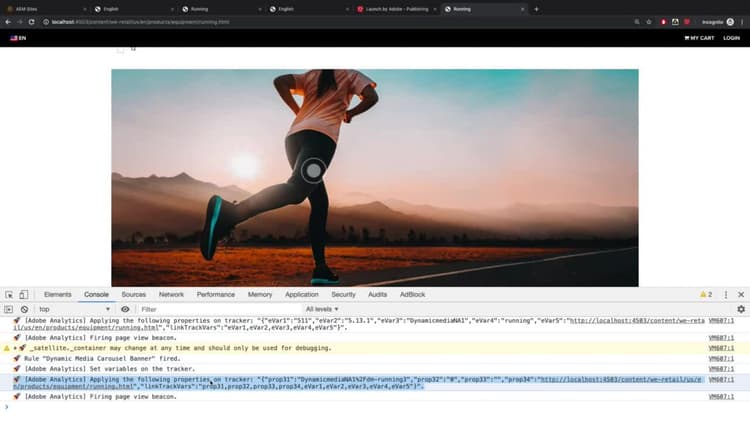This screenshot has height=421, width=750.
Task: Show the console sidebar
Action: click(x=9, y=310)
